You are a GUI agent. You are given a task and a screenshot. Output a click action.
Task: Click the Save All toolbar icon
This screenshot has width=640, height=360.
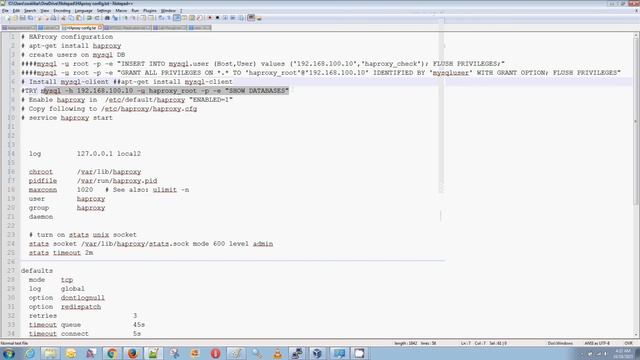click(x=31, y=18)
